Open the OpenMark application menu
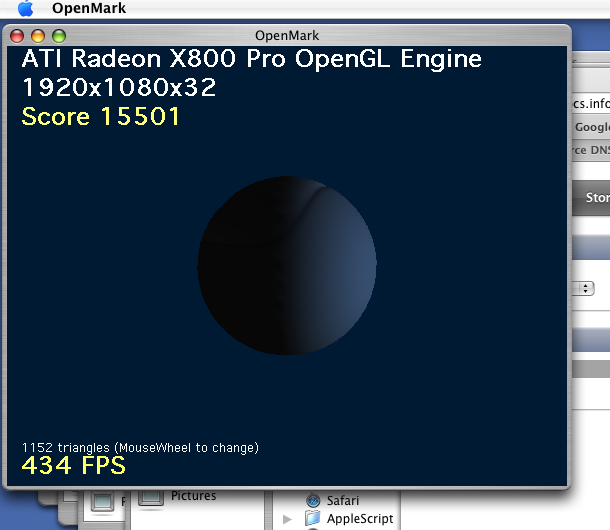The width and height of the screenshot is (610, 530). click(89, 8)
